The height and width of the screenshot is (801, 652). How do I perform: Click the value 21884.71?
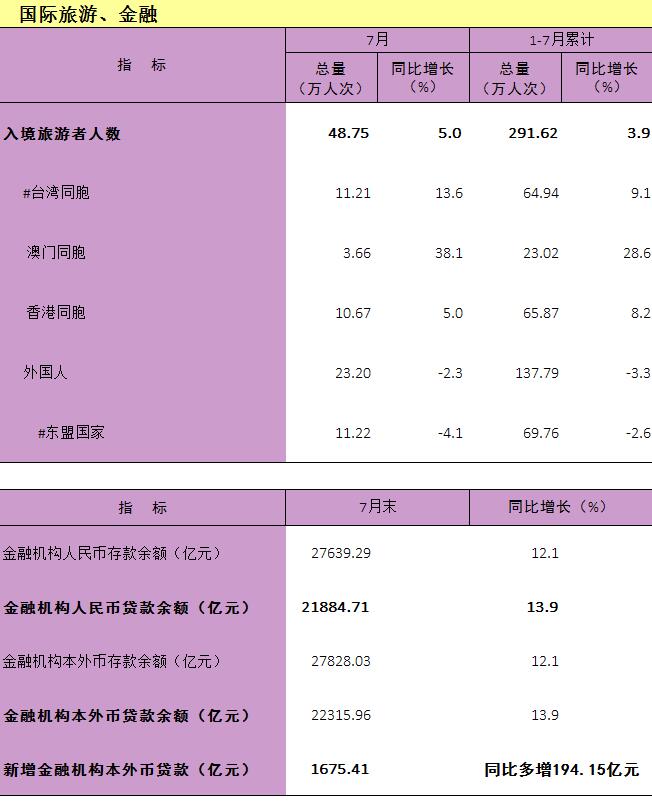click(x=335, y=607)
